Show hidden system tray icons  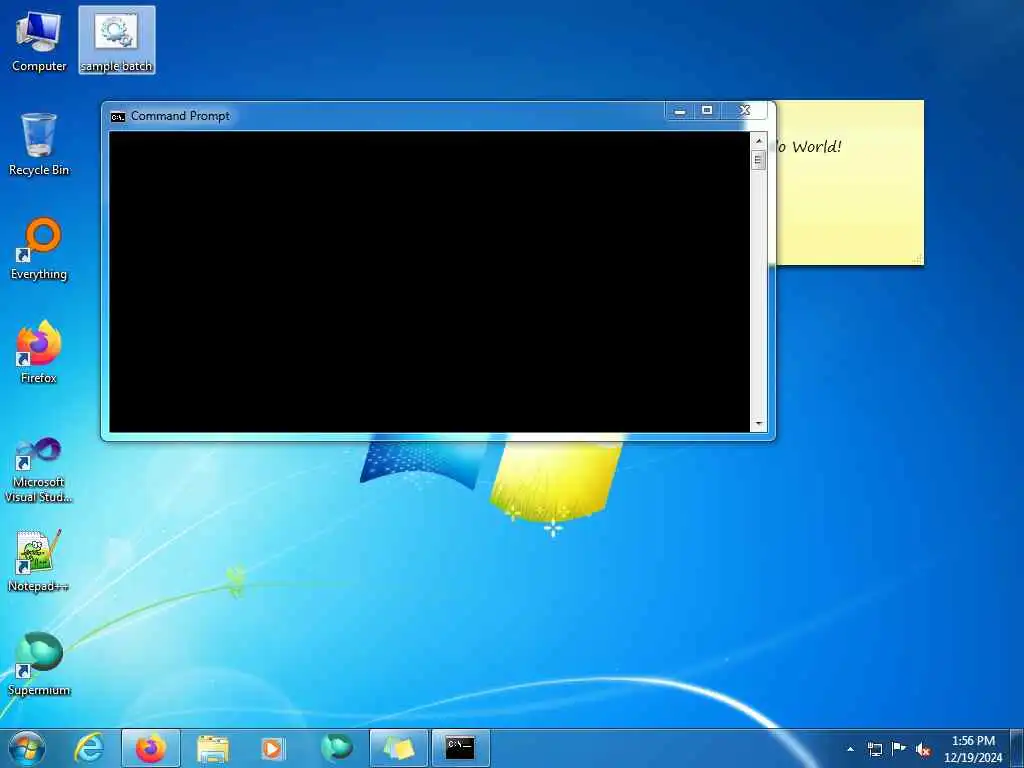(x=850, y=749)
